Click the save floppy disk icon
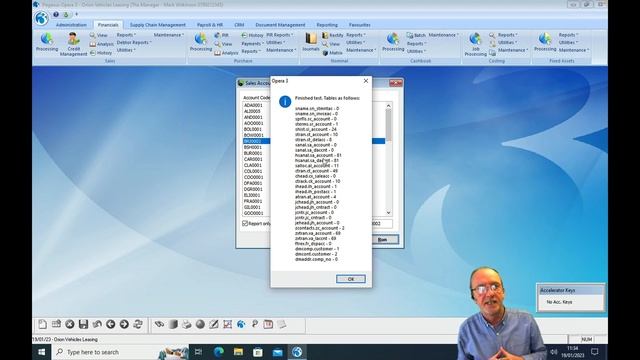This screenshot has height=360, width=640. click(83, 324)
